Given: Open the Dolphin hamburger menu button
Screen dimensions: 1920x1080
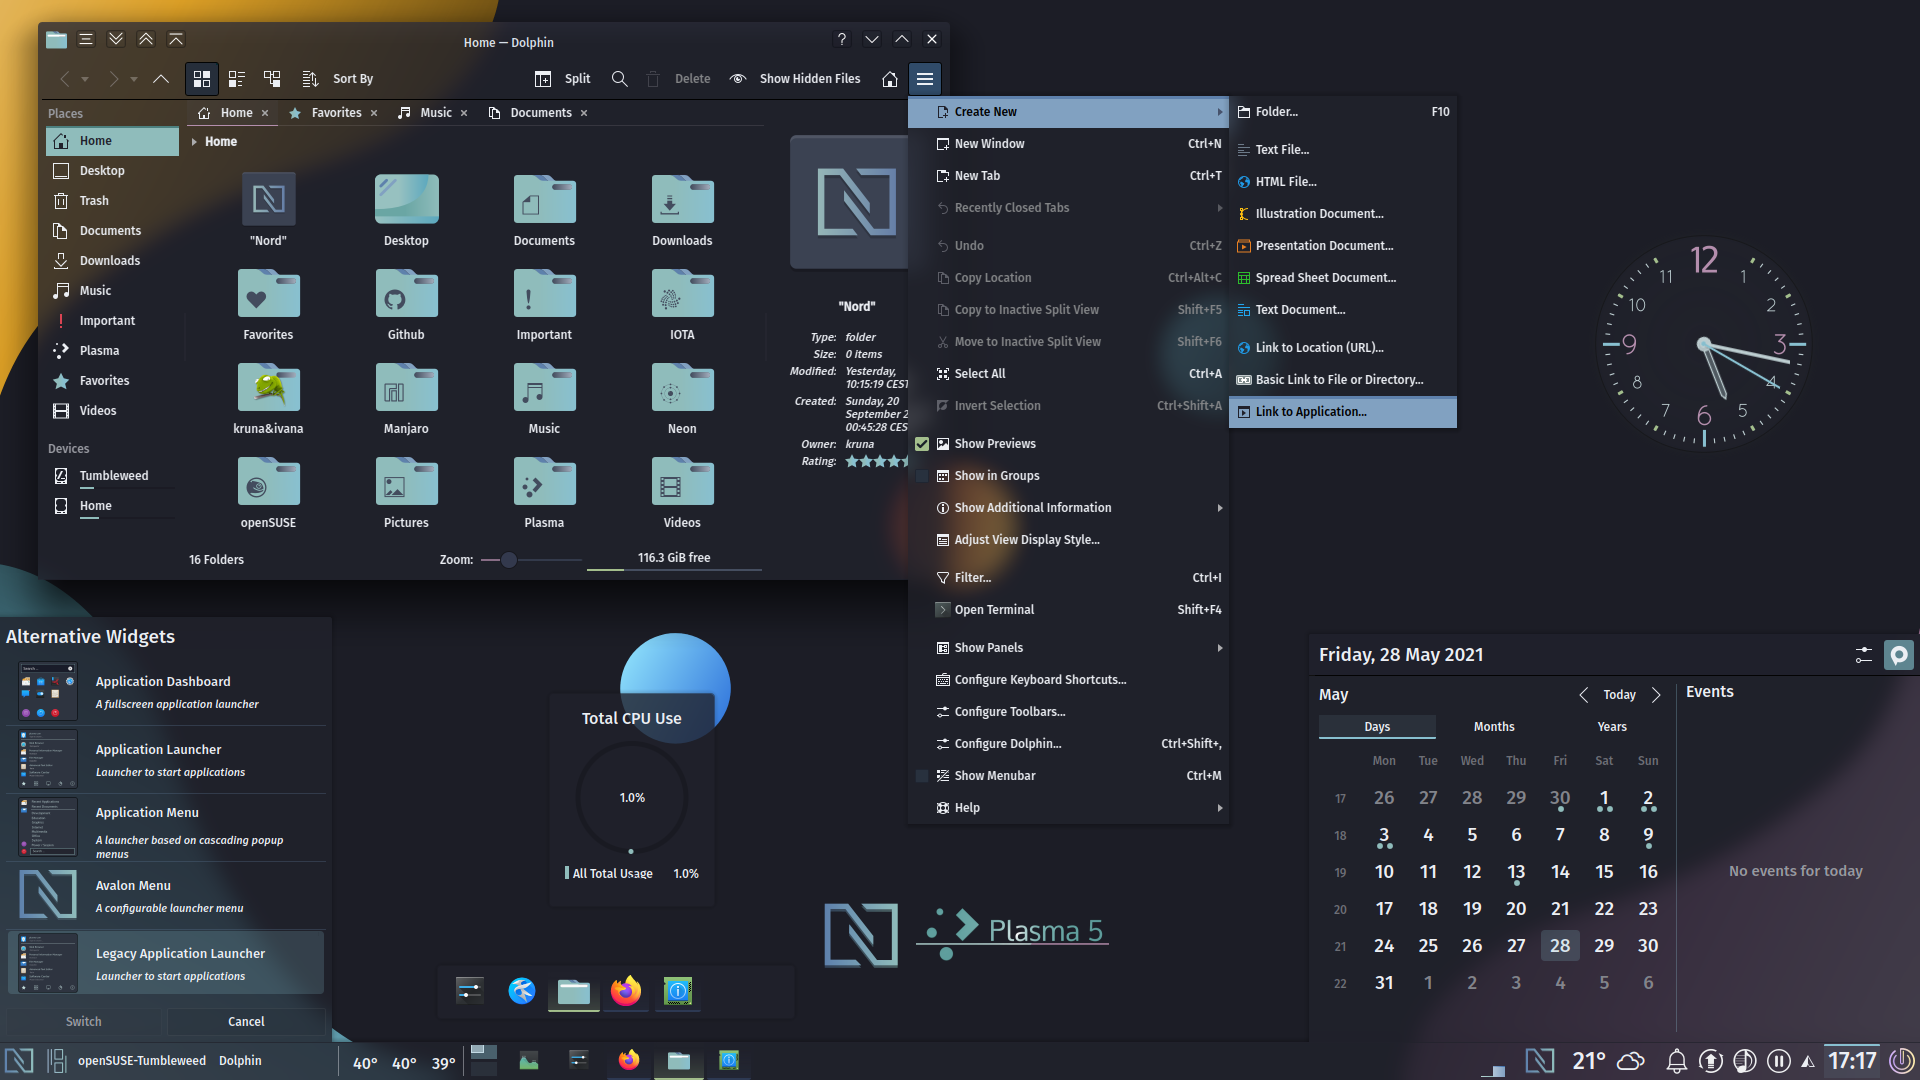Looking at the screenshot, I should pyautogui.click(x=925, y=79).
